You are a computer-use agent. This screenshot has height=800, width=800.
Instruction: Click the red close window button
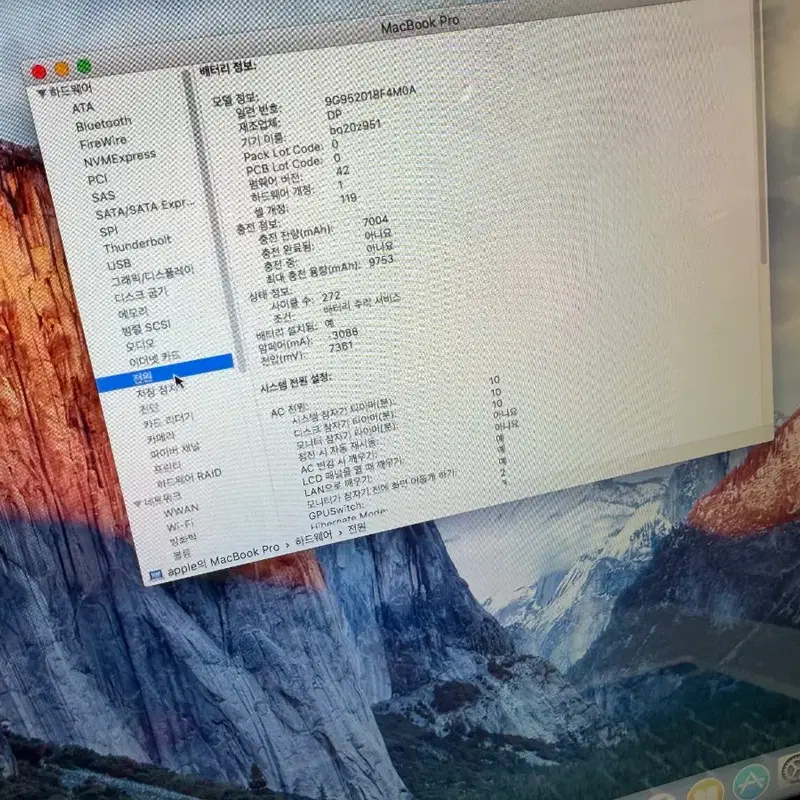(39, 71)
